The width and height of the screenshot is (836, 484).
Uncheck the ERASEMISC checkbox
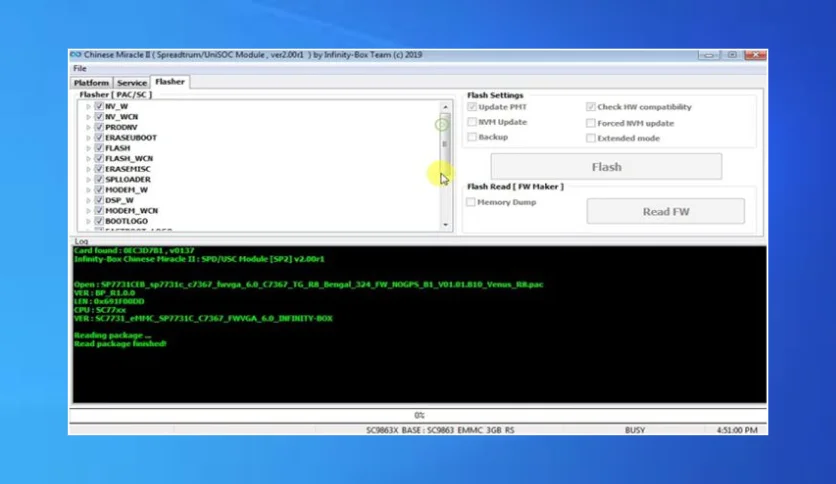pyautogui.click(x=99, y=168)
